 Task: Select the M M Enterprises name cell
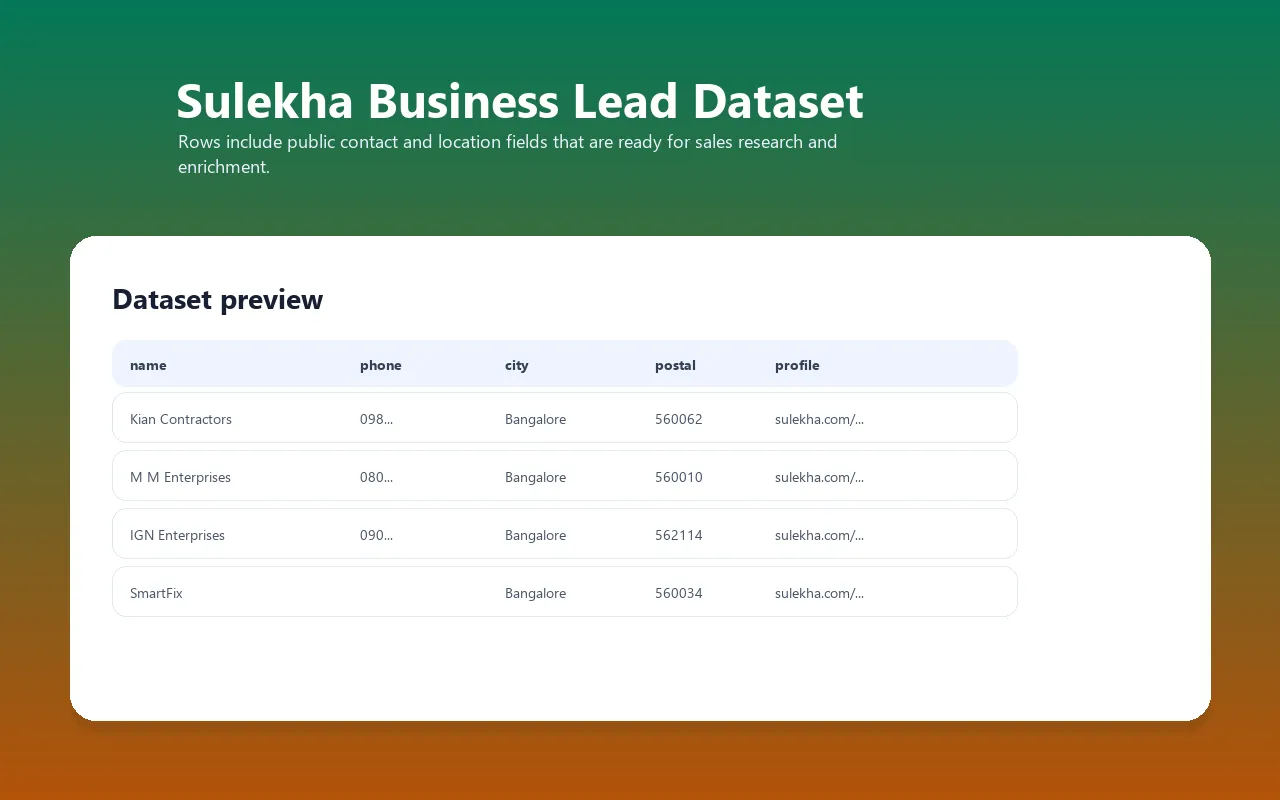(180, 477)
